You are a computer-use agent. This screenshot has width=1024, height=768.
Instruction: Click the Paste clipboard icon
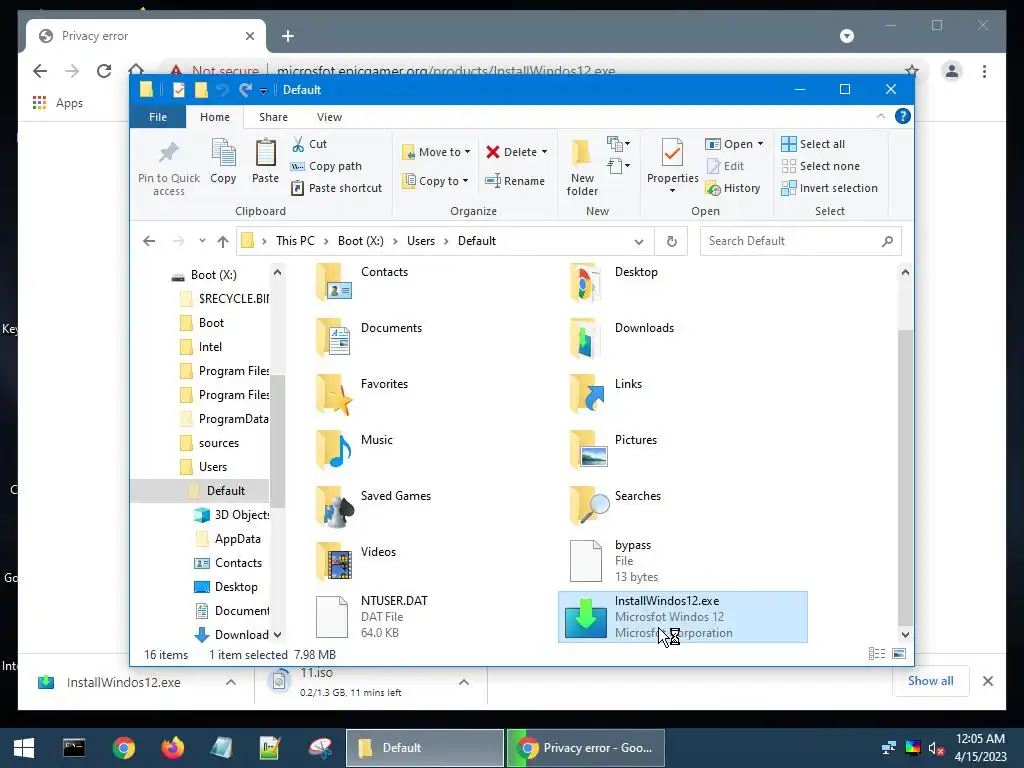[265, 161]
